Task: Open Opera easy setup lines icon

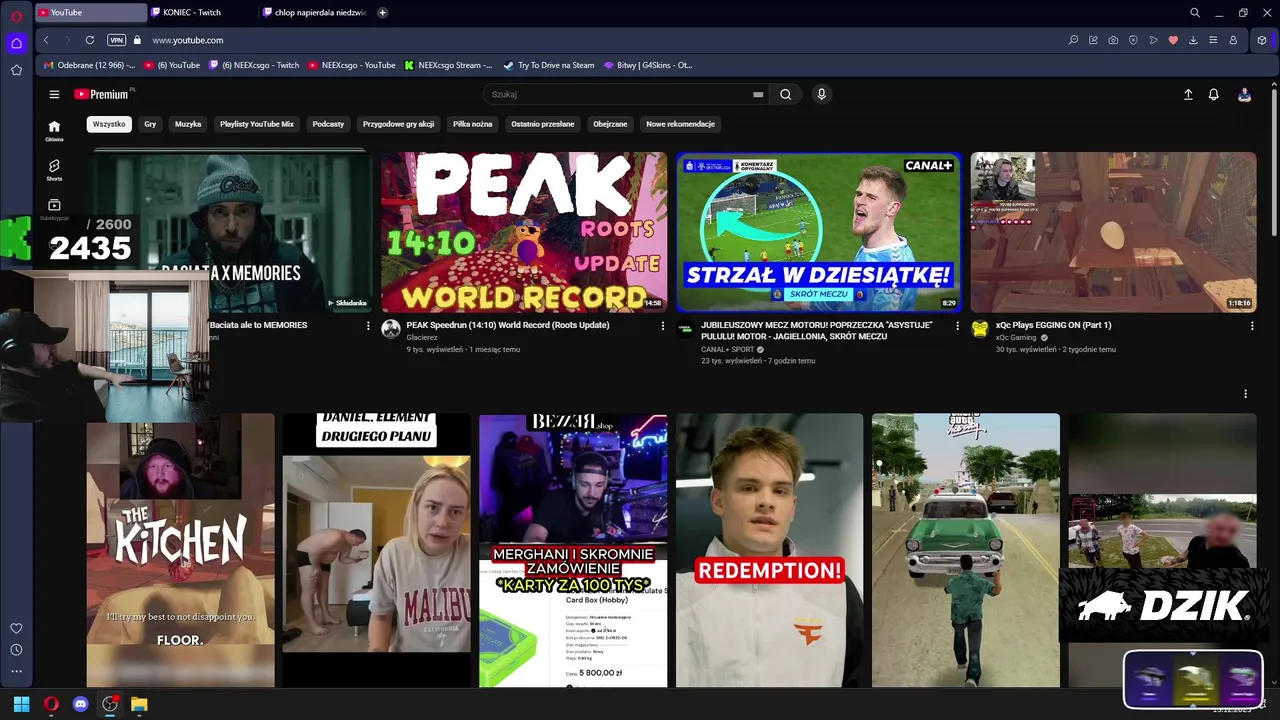Action: coord(1213,40)
